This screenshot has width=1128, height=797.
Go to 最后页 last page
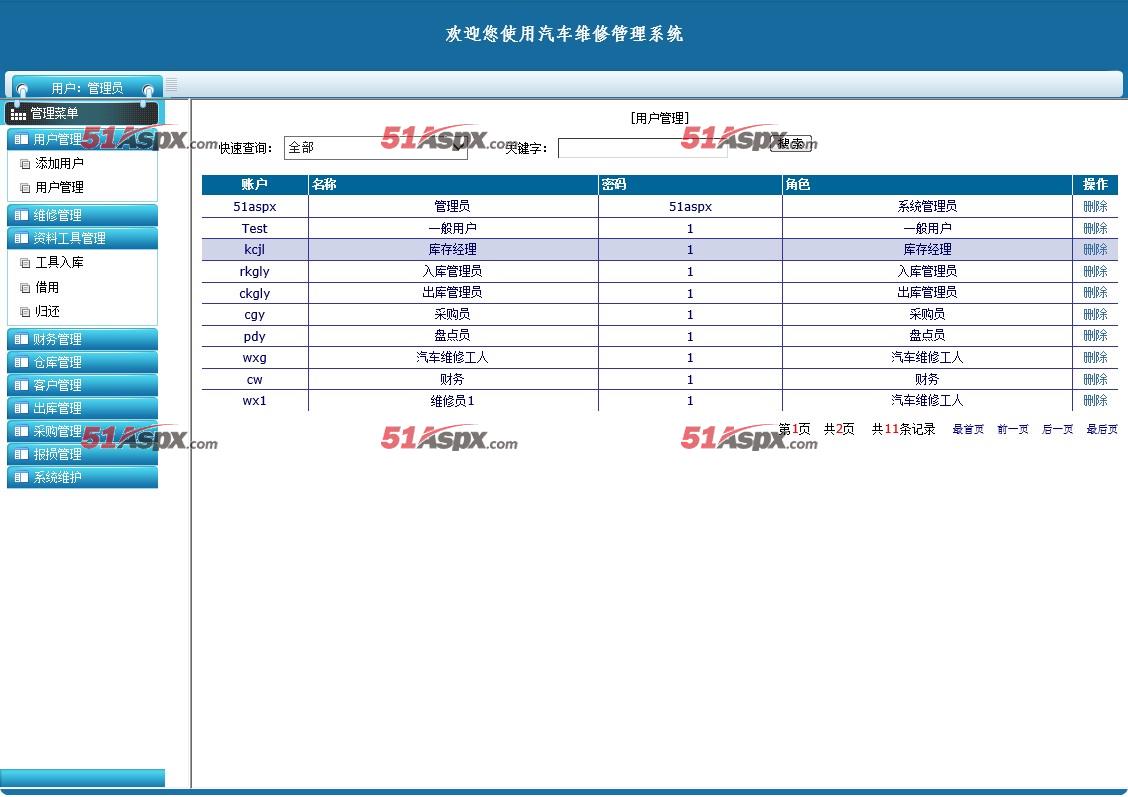coord(1101,429)
